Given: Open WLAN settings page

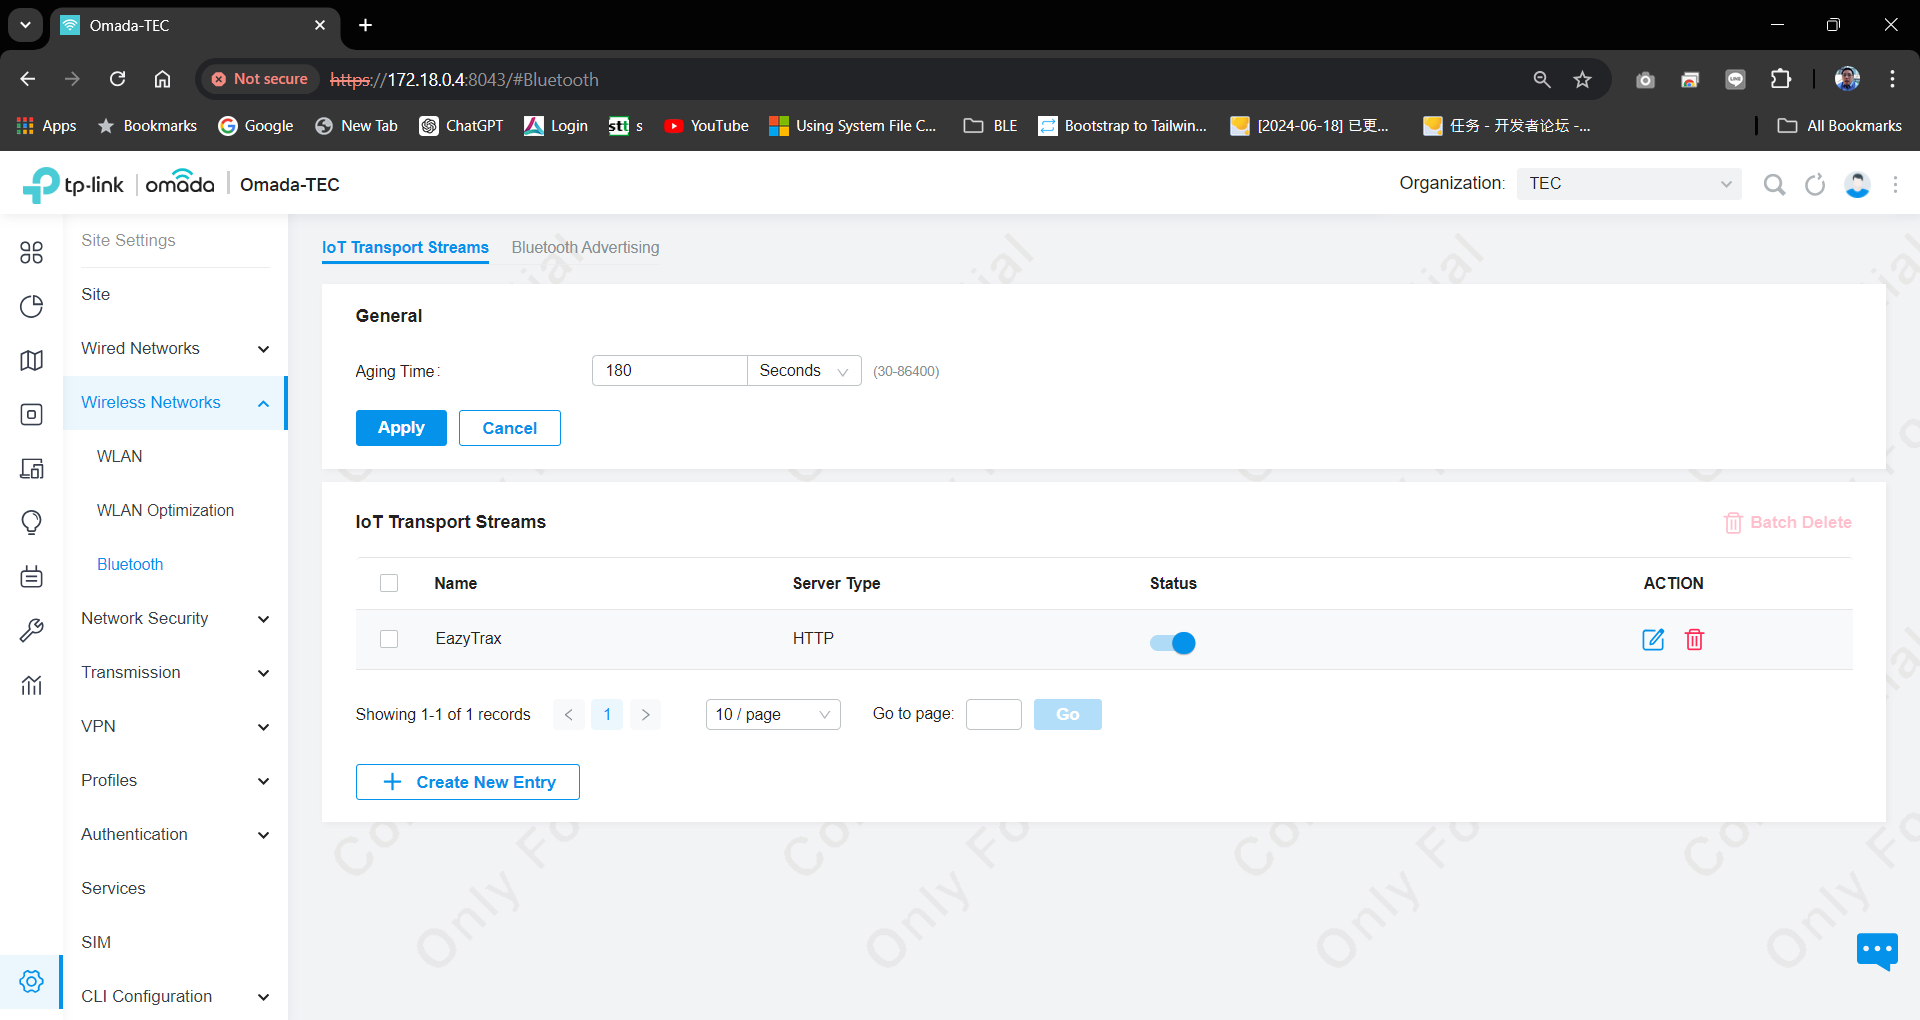Looking at the screenshot, I should click(x=120, y=456).
